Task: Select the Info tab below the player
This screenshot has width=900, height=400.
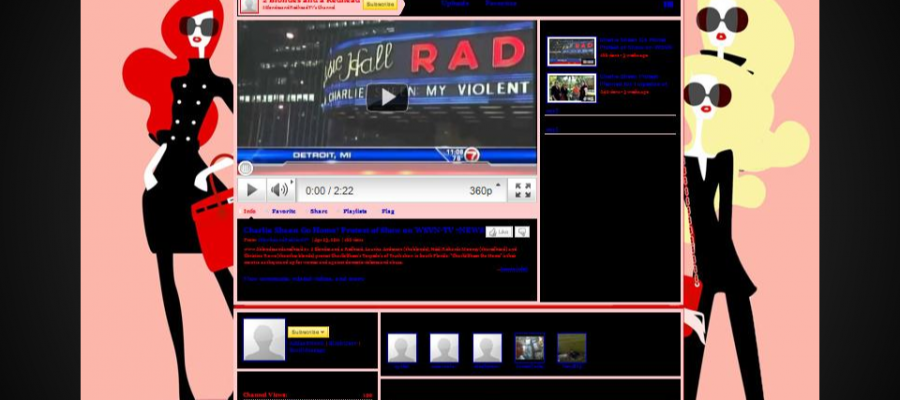Action: (x=250, y=211)
